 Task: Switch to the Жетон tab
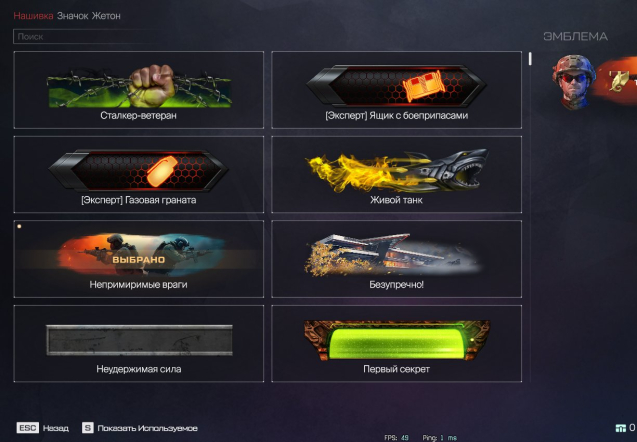coord(106,16)
